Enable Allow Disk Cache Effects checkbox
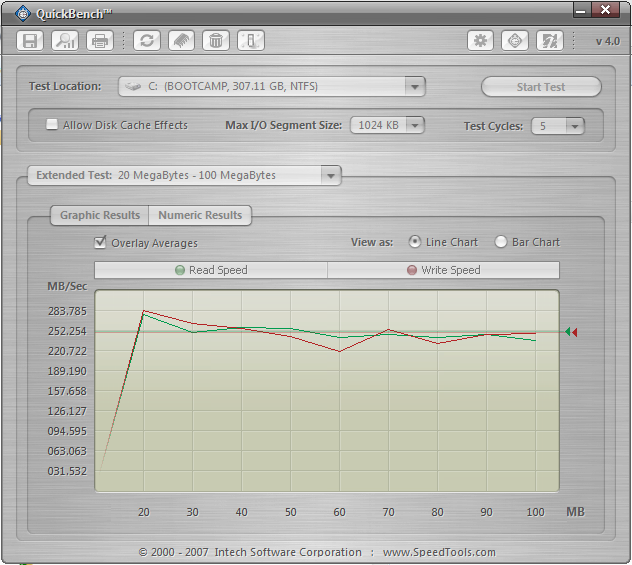This screenshot has height=565, width=632. pos(52,124)
